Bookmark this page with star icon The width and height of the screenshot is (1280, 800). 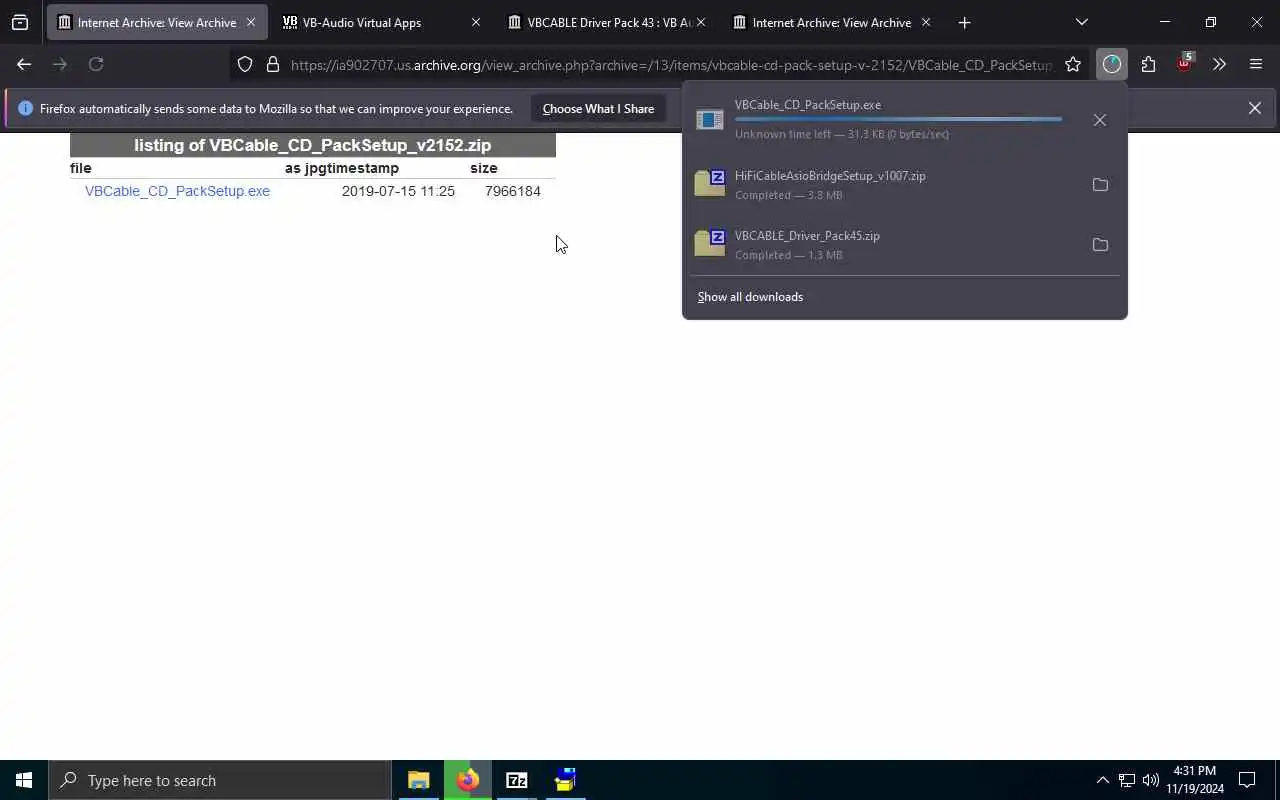tap(1073, 64)
